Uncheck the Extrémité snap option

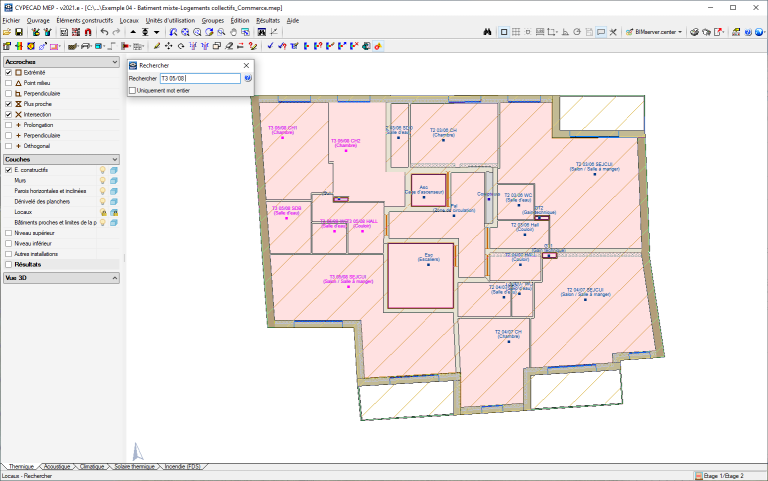8,73
